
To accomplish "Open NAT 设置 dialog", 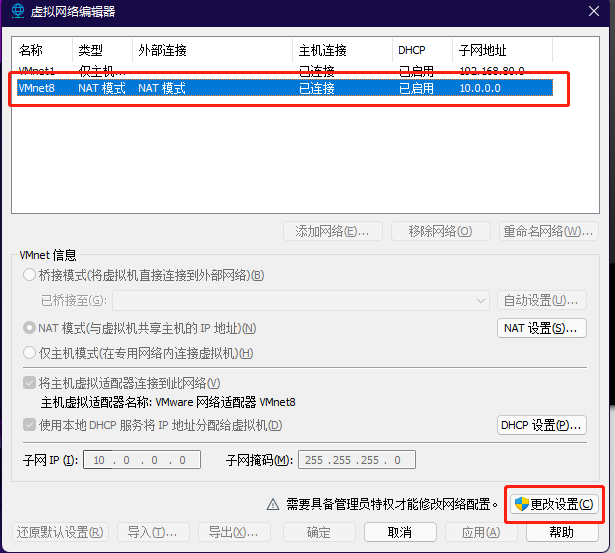I will [542, 328].
